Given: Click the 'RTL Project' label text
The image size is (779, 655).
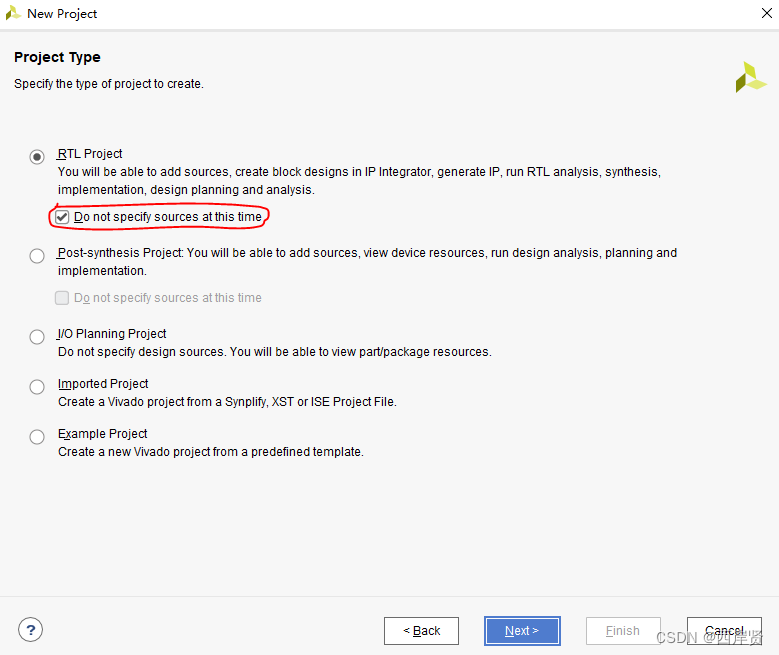Looking at the screenshot, I should coord(90,154).
